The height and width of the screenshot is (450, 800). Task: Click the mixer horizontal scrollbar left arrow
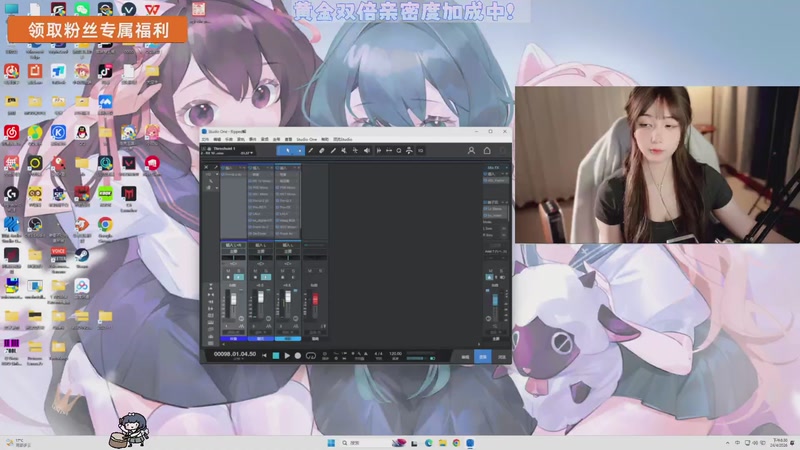tap(223, 344)
